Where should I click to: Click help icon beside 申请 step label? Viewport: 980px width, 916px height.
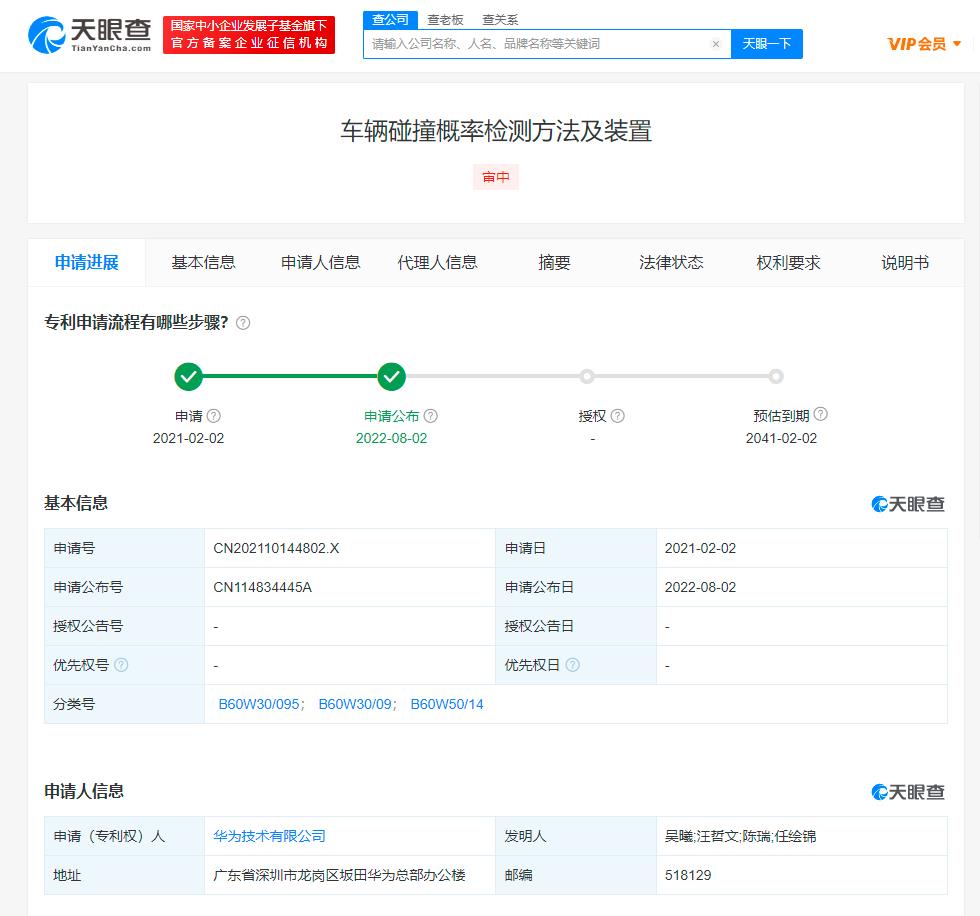(214, 416)
